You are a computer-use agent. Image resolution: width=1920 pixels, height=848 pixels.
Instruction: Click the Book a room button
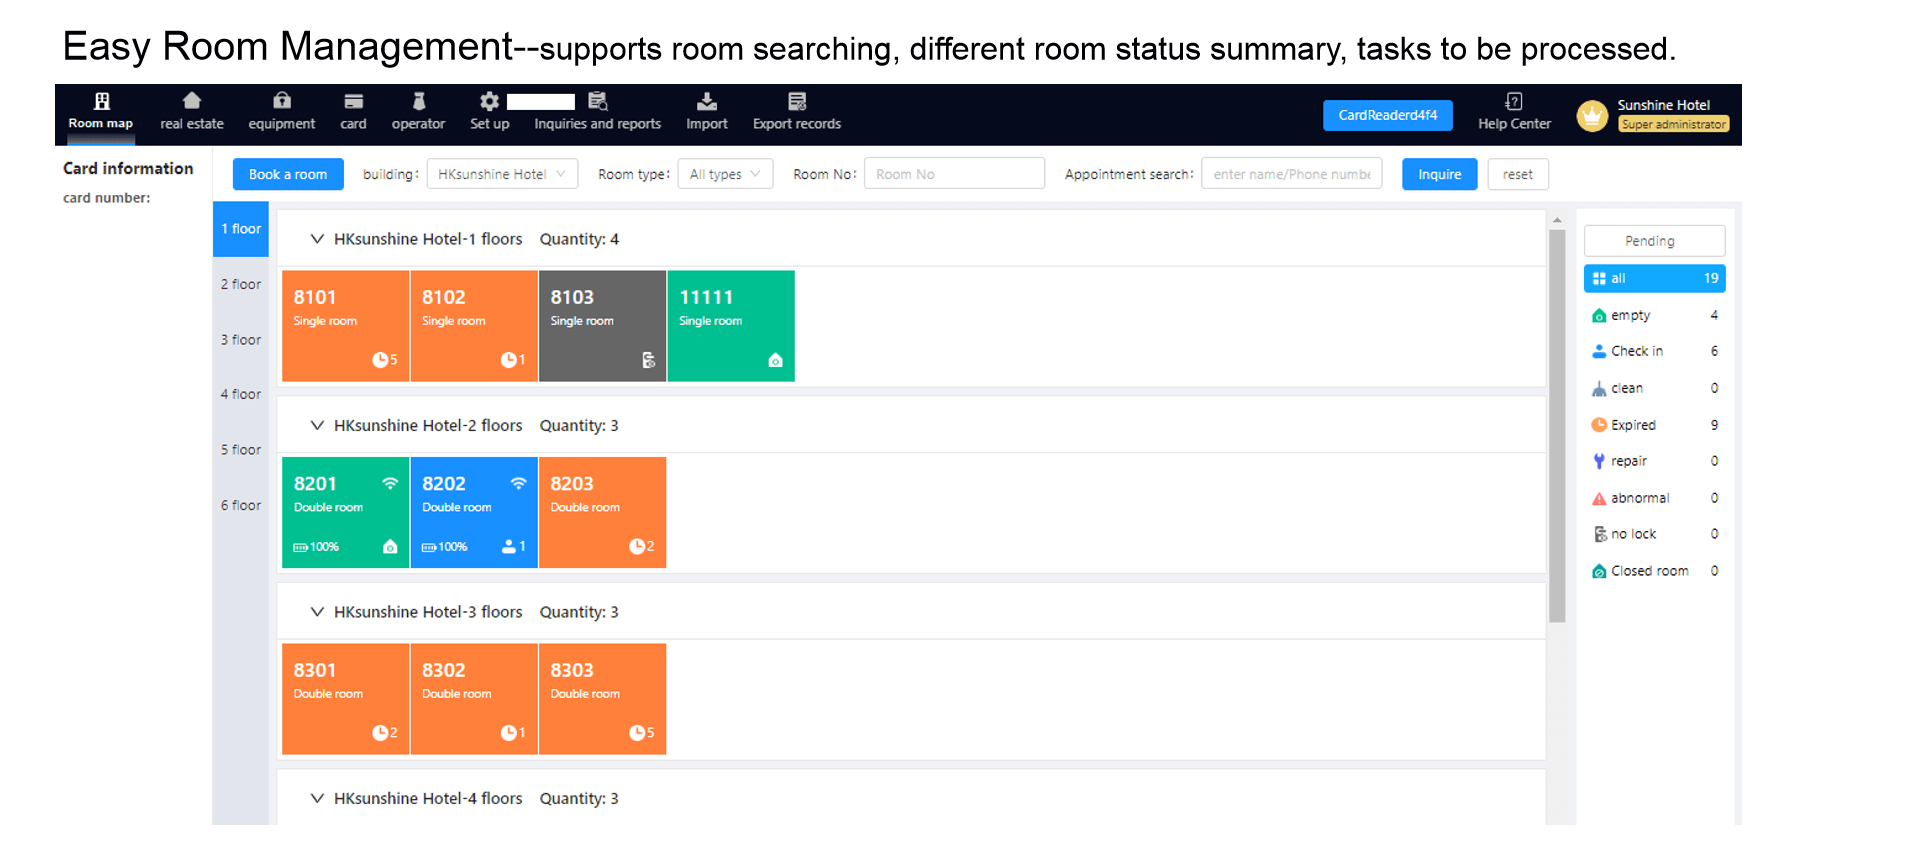(x=288, y=174)
